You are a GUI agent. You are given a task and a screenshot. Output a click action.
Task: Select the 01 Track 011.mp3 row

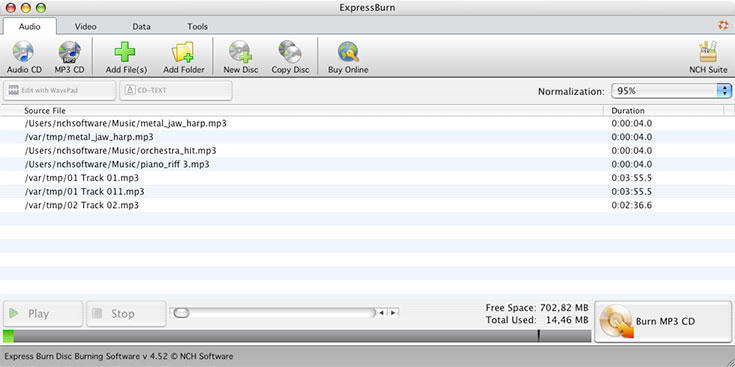[x=368, y=192]
